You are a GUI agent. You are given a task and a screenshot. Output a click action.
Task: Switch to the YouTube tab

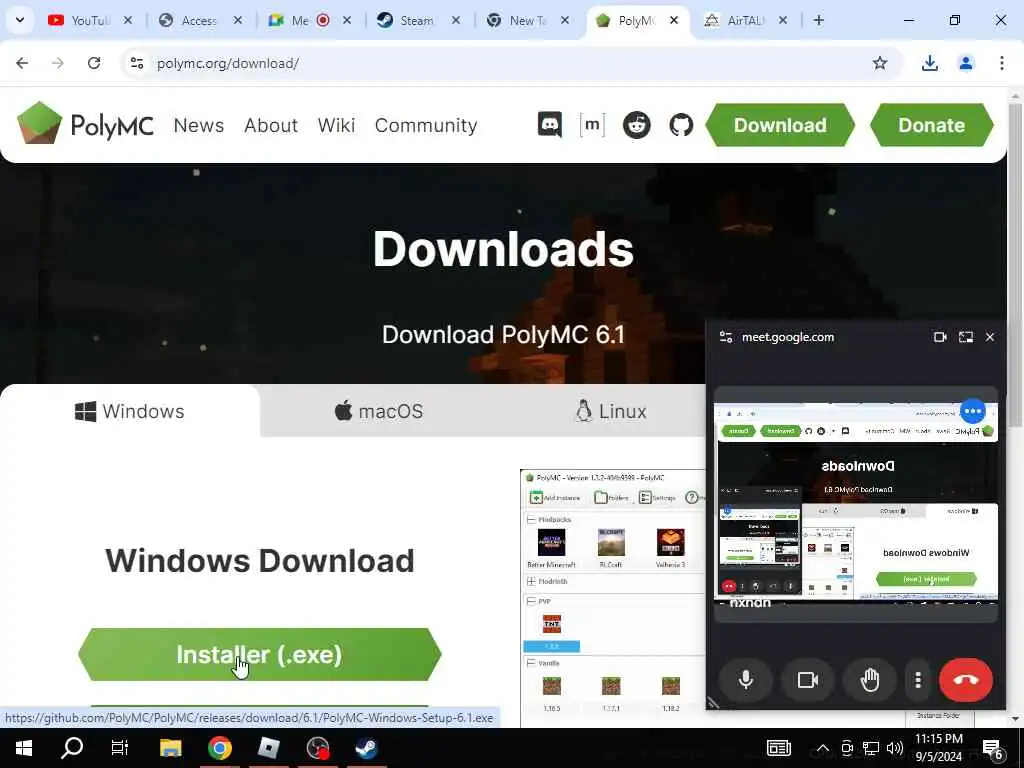click(89, 21)
